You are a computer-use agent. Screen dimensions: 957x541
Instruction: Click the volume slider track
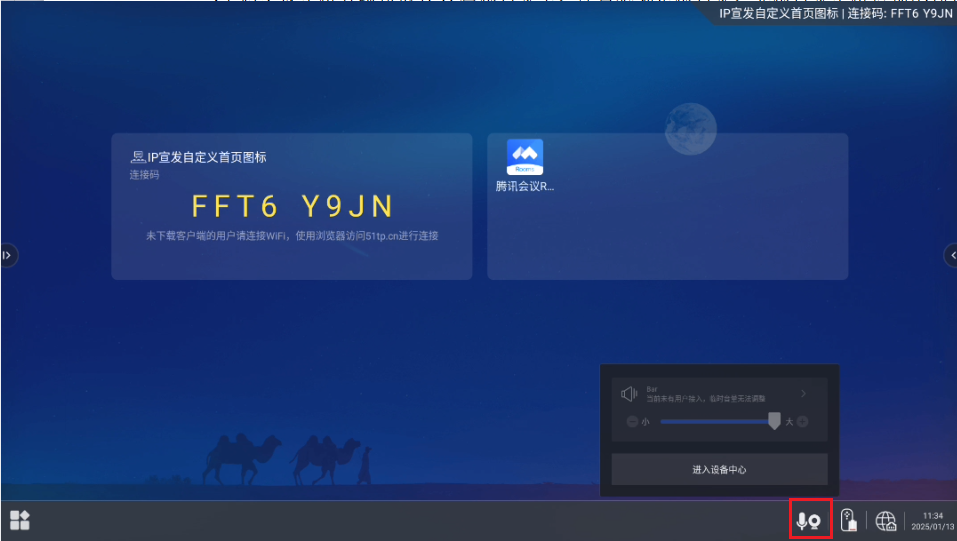pos(710,422)
